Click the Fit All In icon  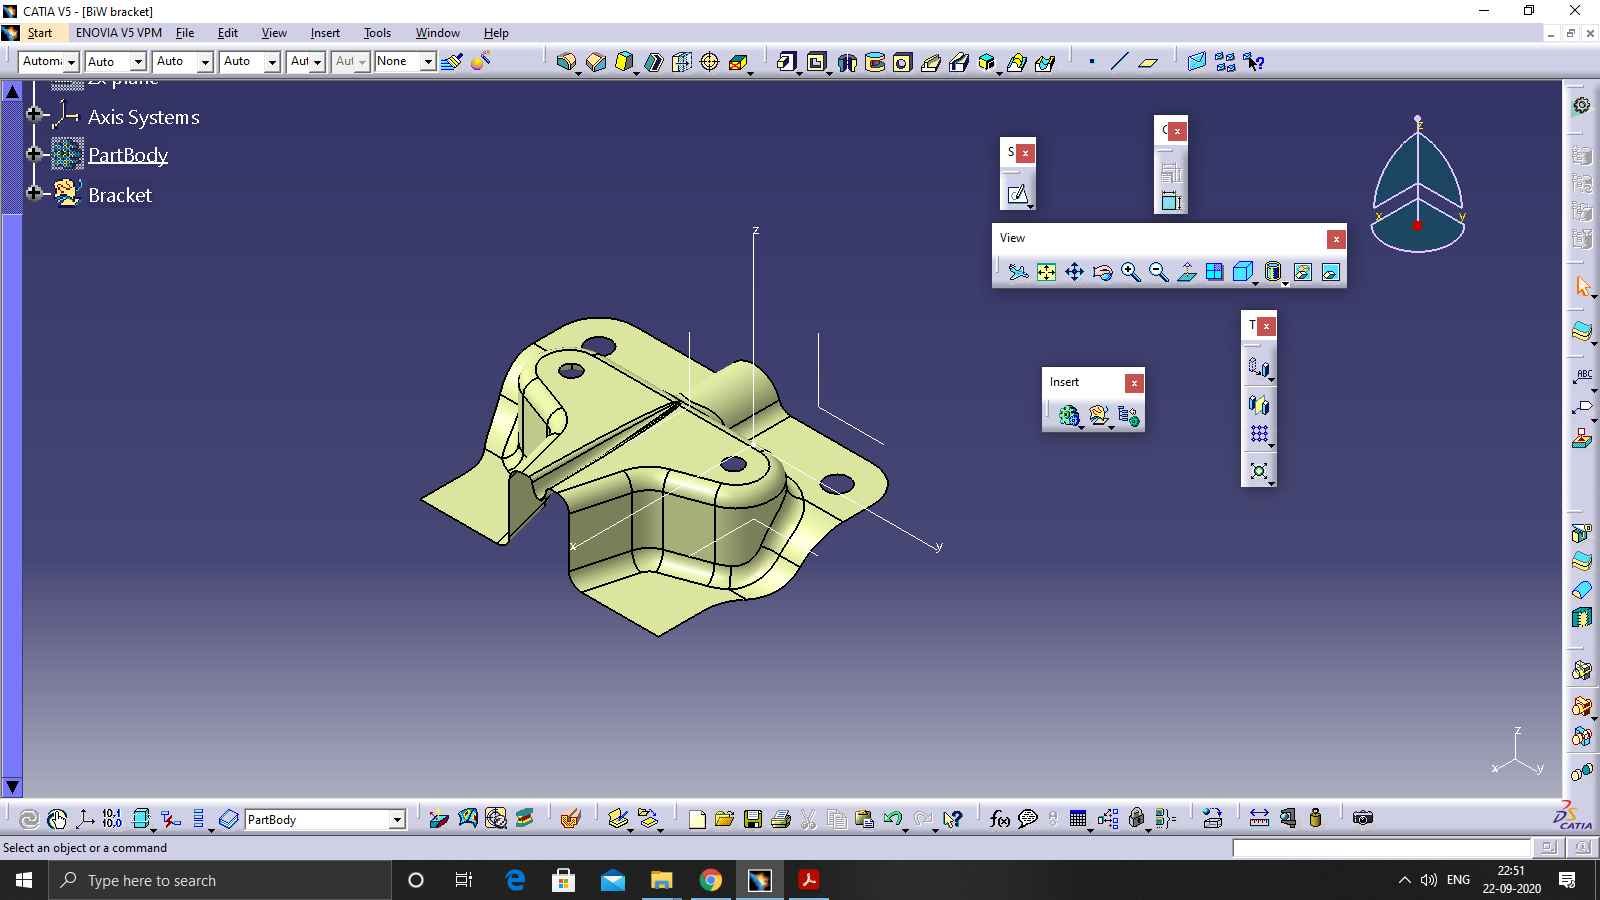[1046, 272]
